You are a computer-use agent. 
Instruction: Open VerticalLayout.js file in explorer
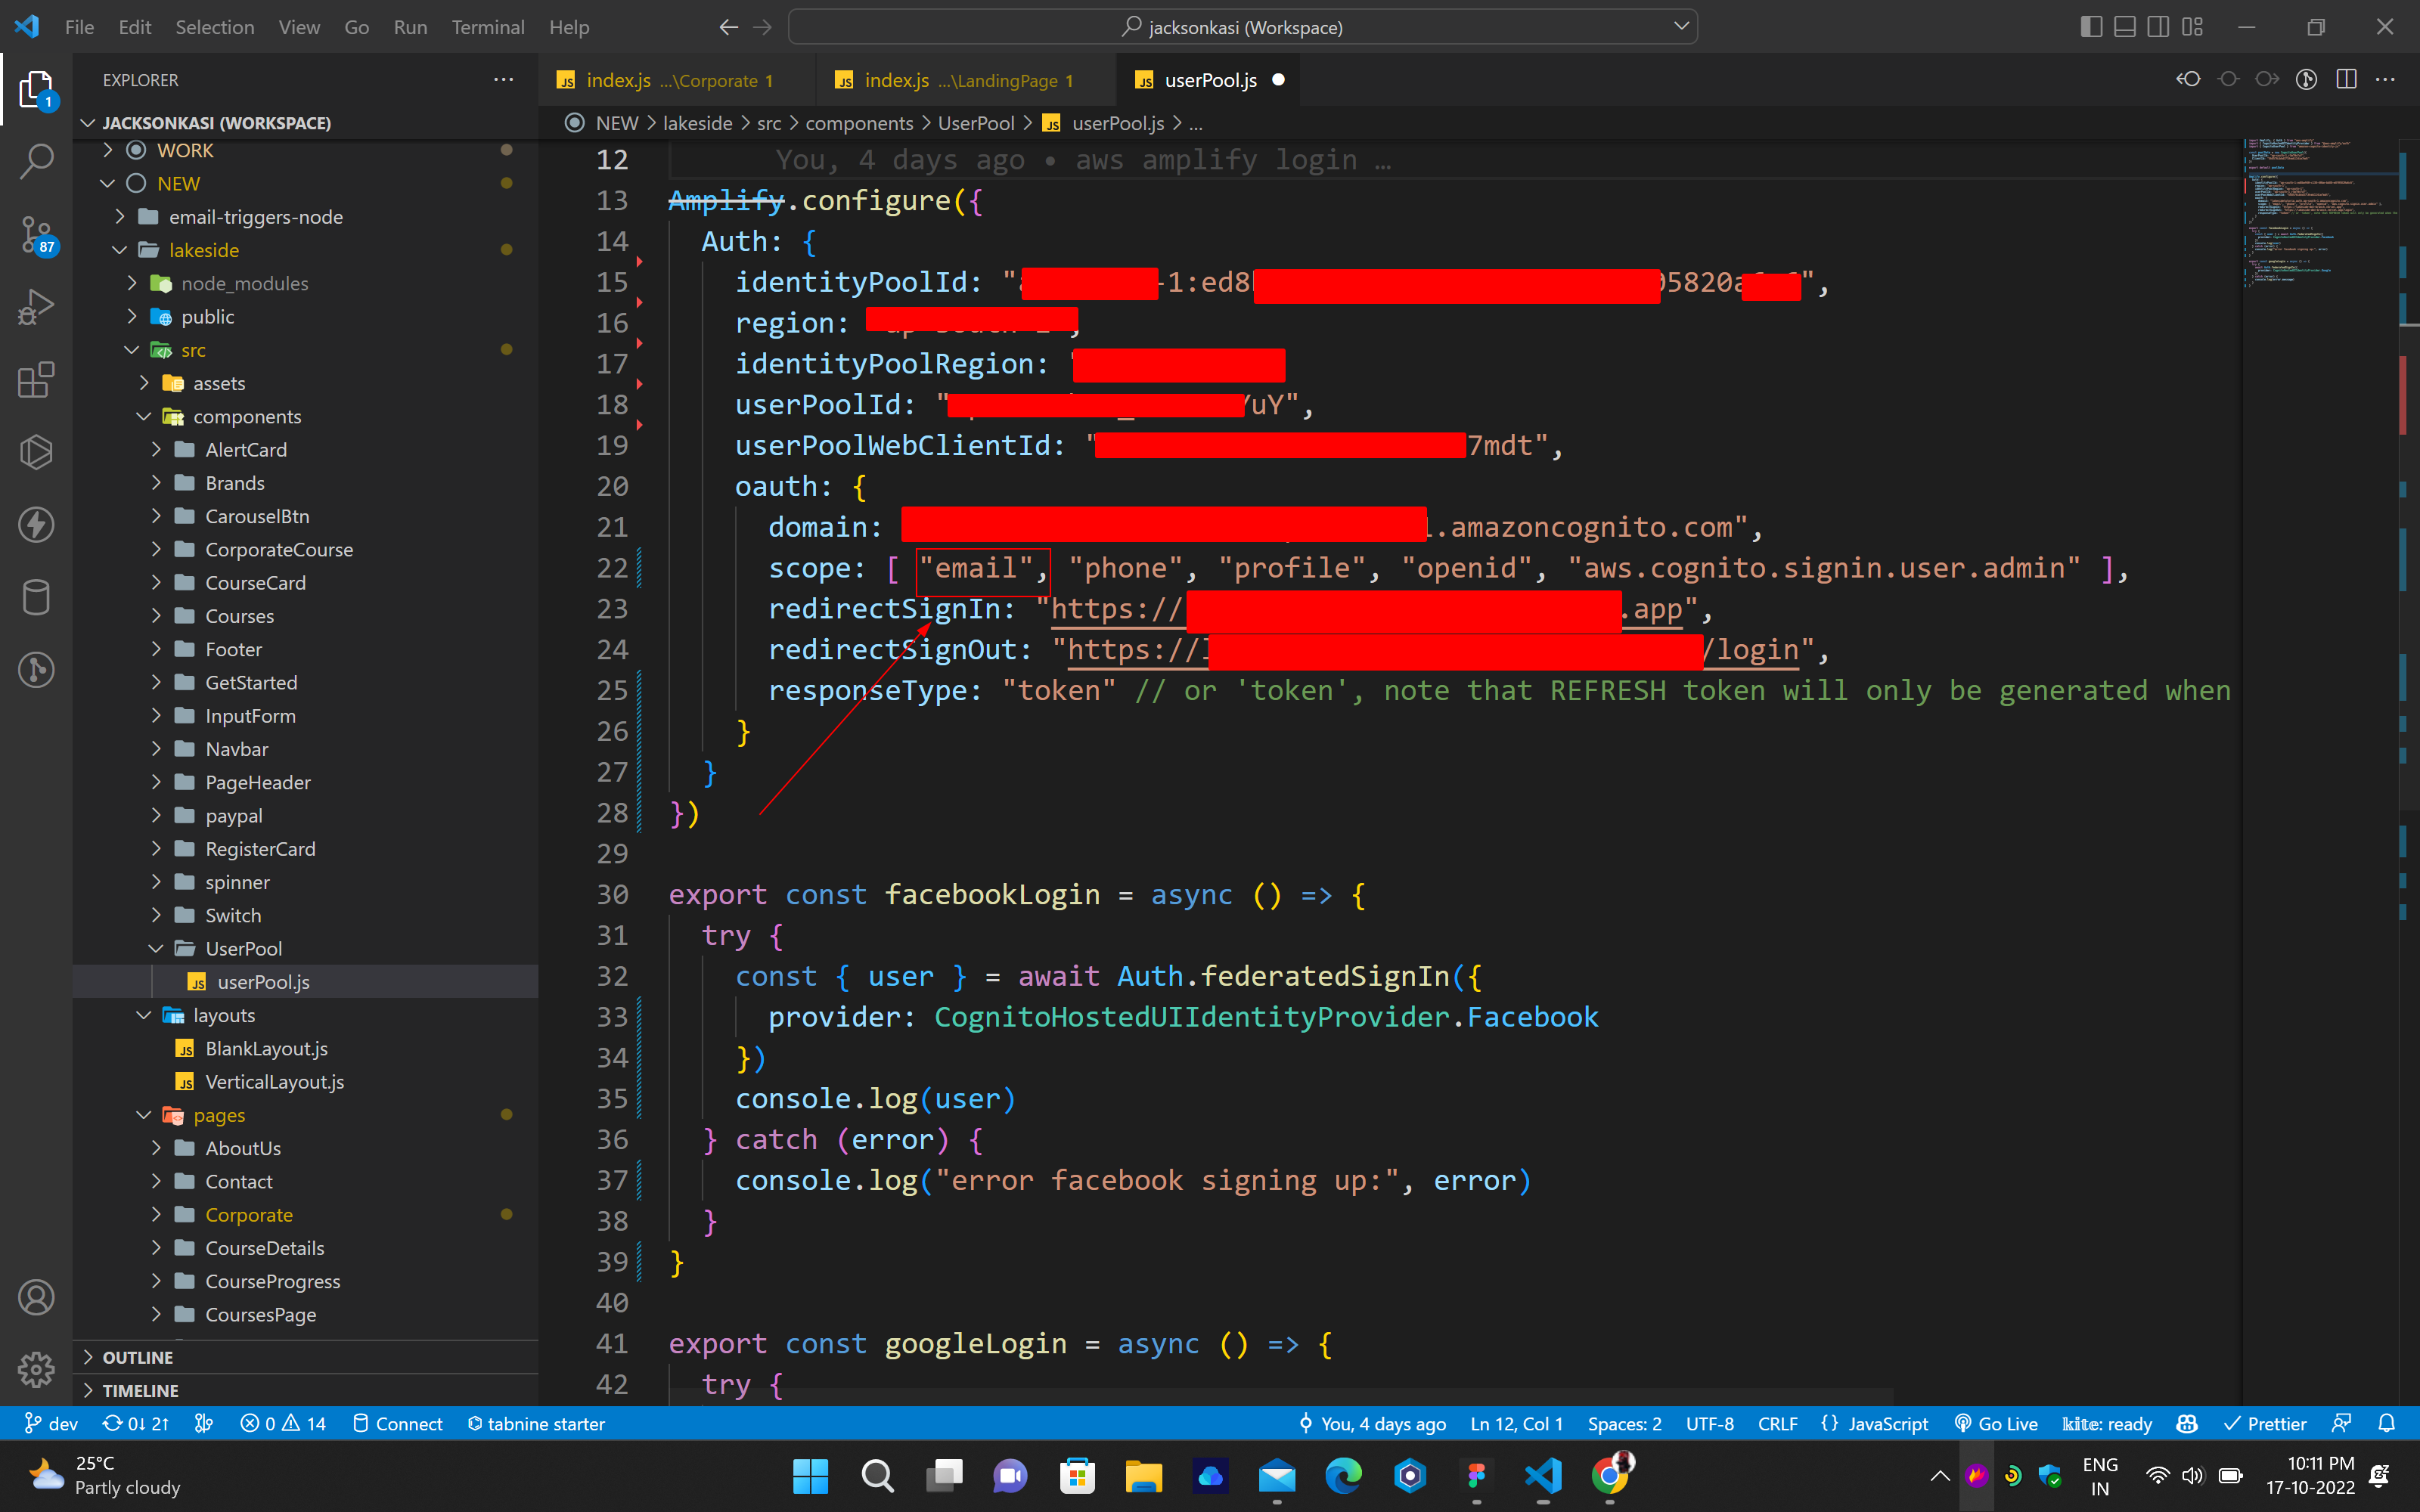[274, 1081]
